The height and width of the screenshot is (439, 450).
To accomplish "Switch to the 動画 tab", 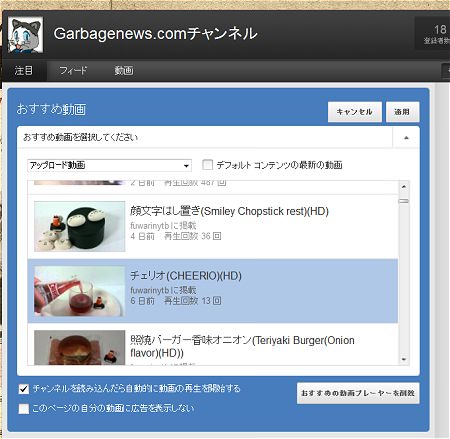I will [x=124, y=70].
